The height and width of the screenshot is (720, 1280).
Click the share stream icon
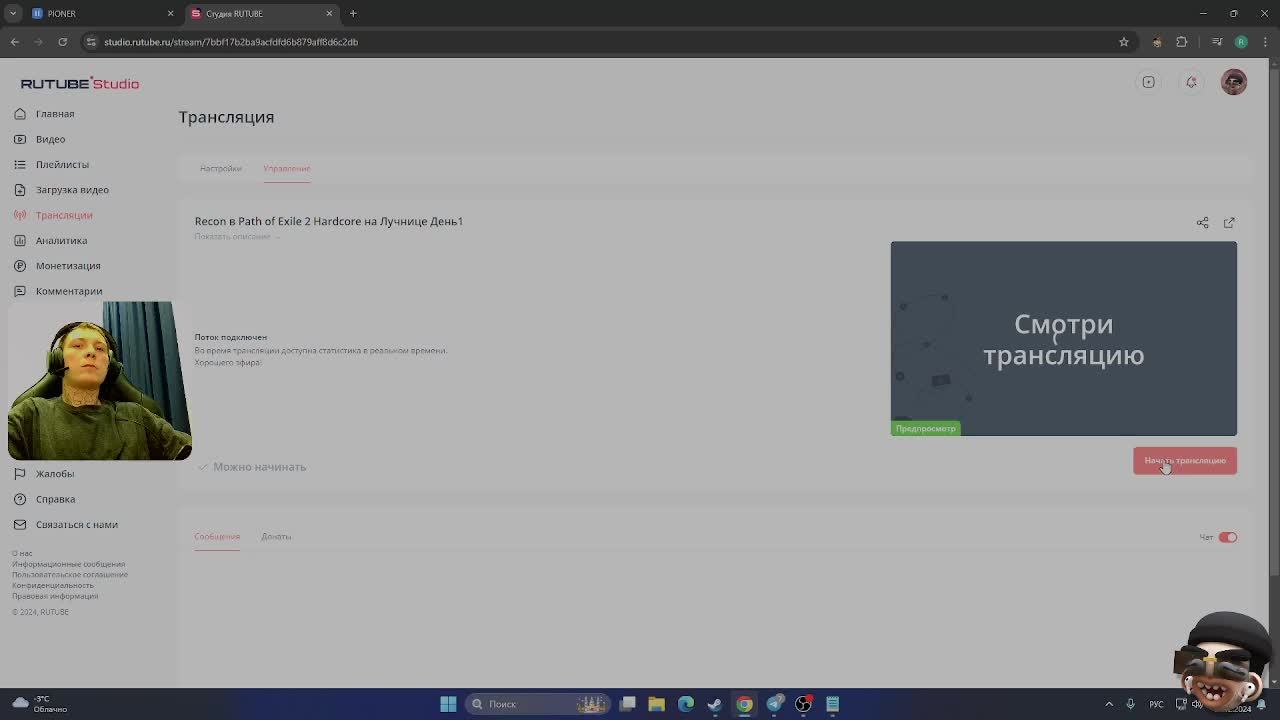tap(1203, 222)
